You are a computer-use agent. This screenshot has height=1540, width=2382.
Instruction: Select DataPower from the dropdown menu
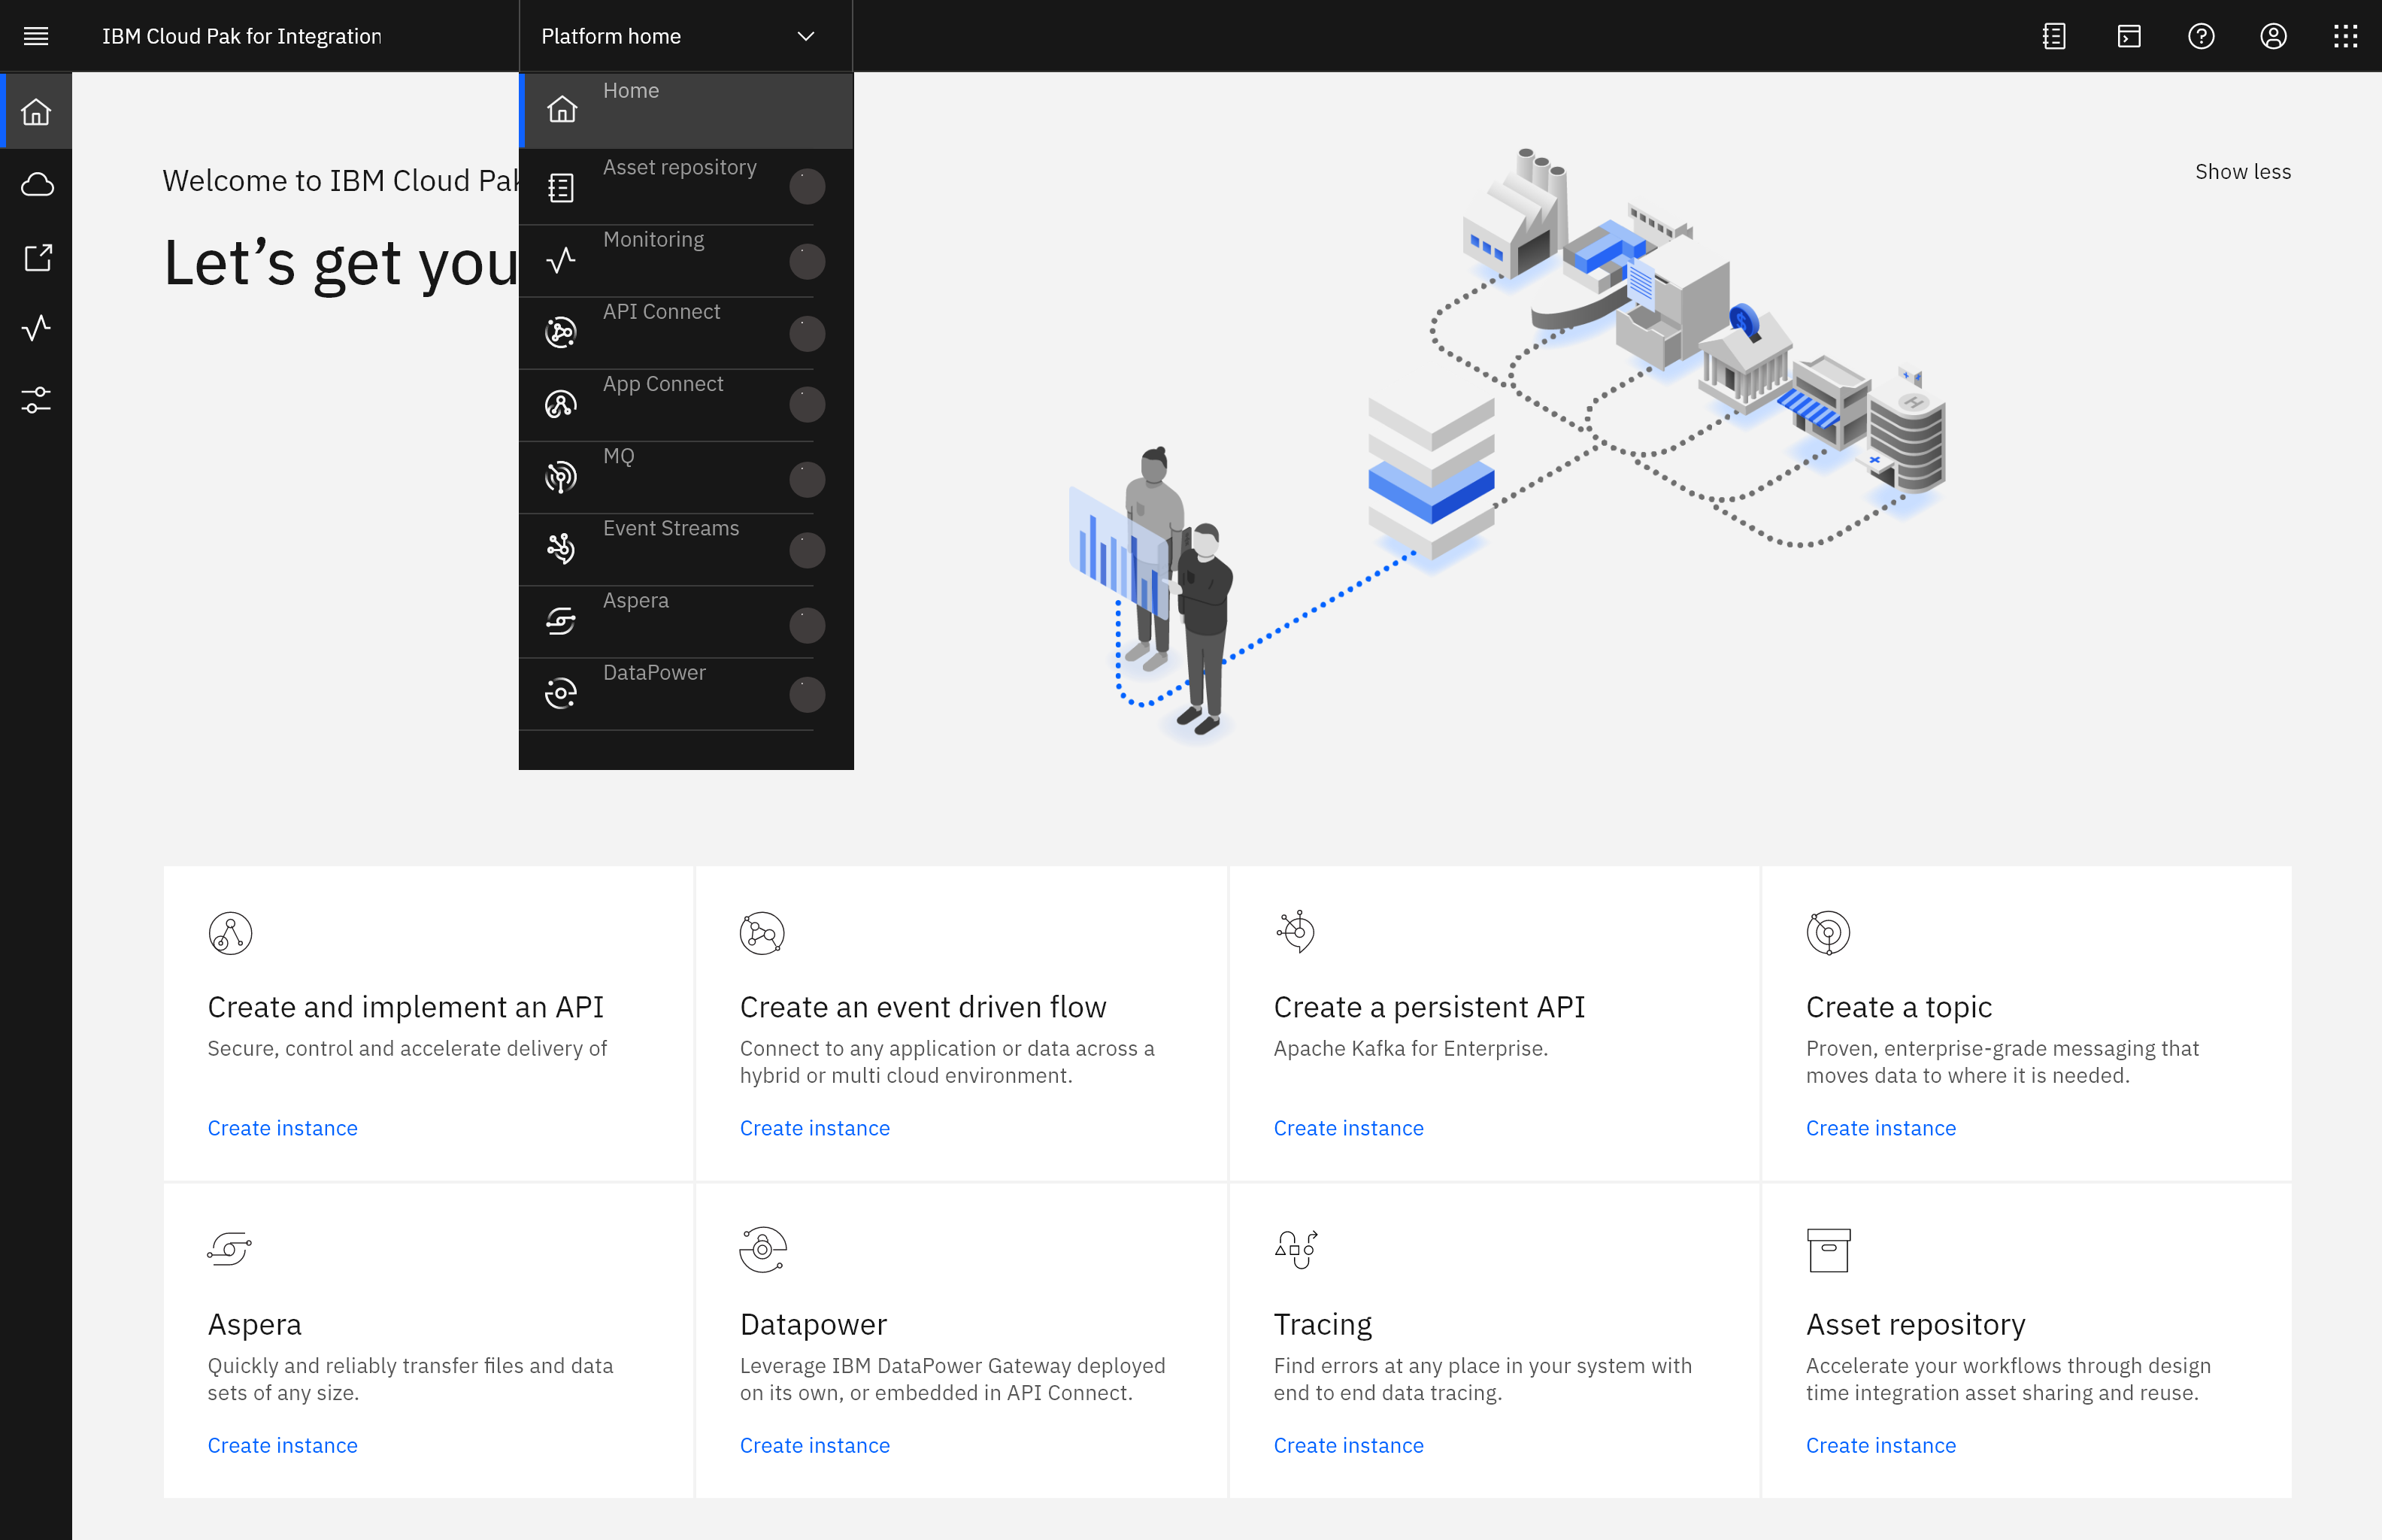click(686, 693)
